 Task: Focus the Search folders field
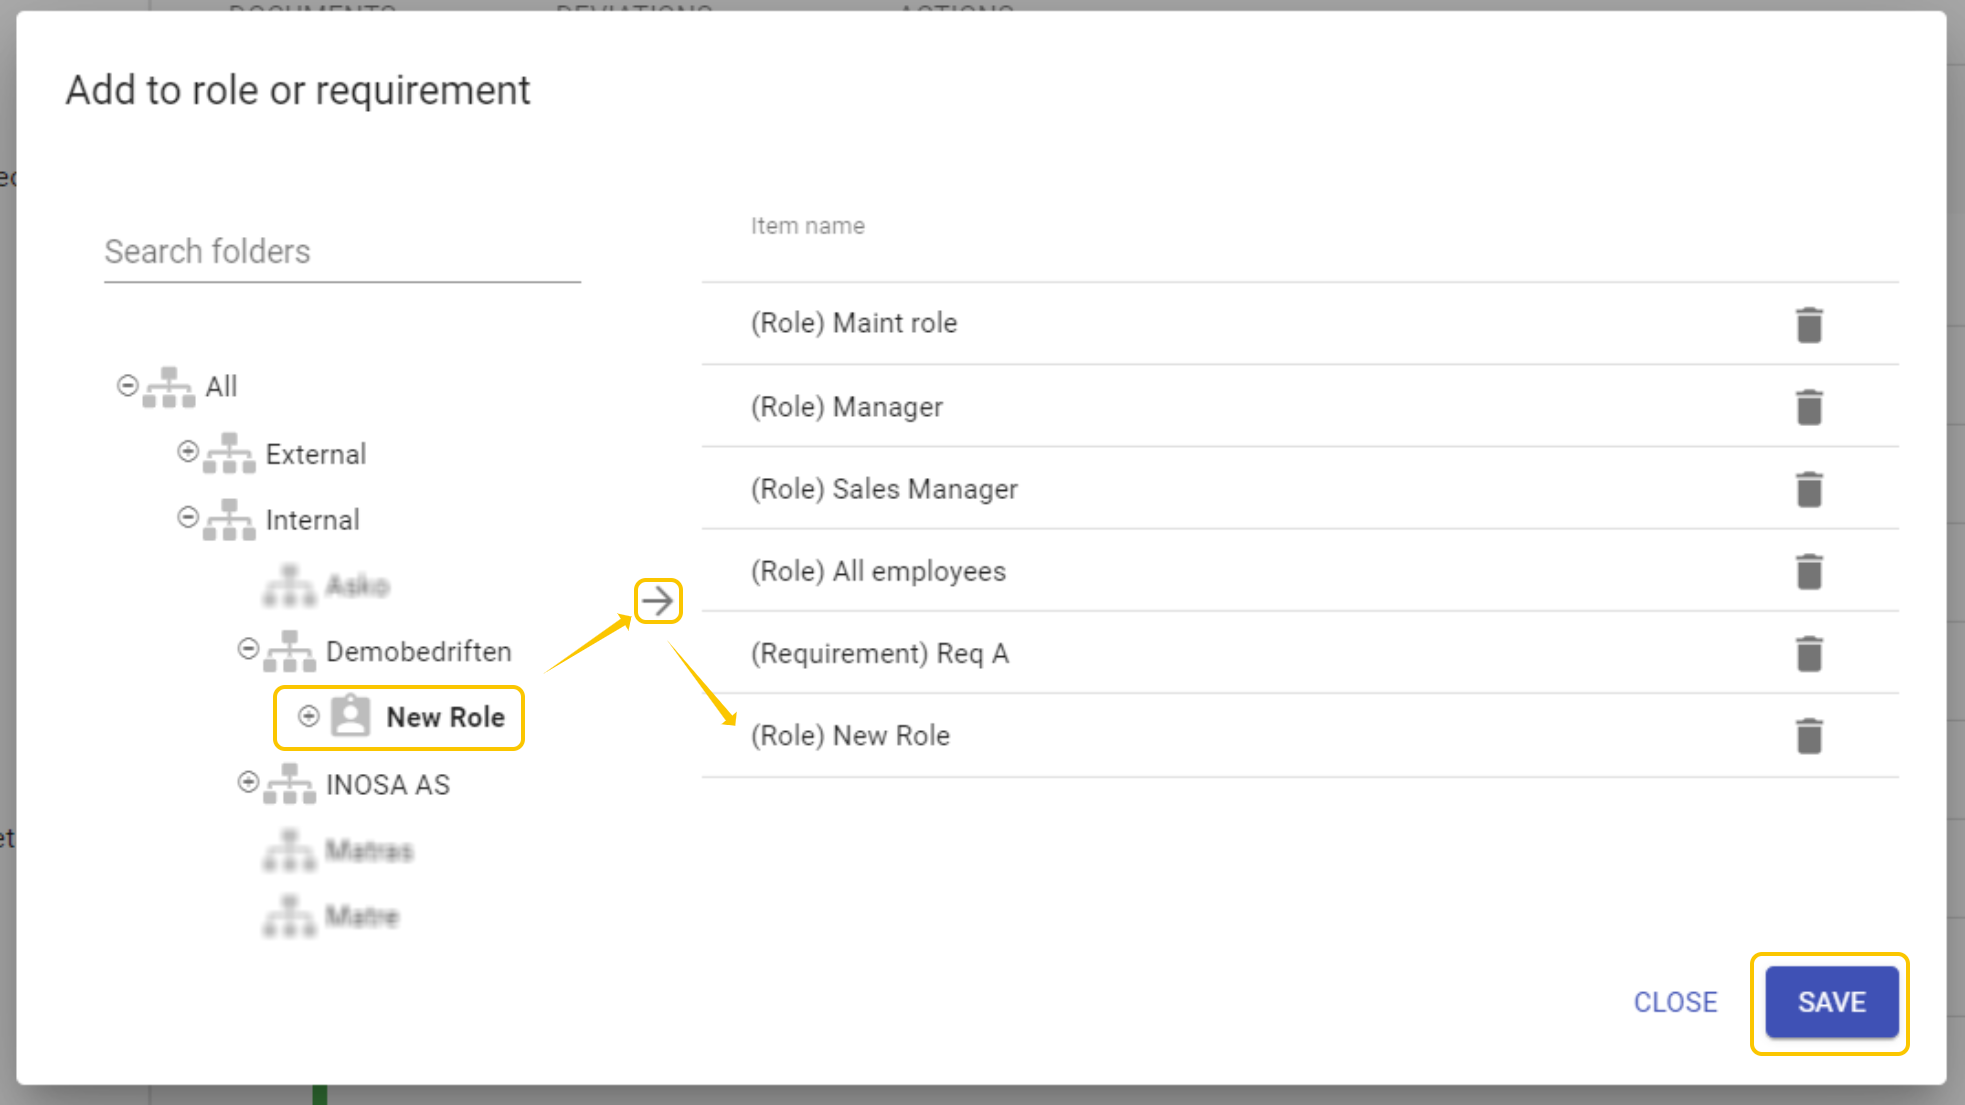pos(341,252)
